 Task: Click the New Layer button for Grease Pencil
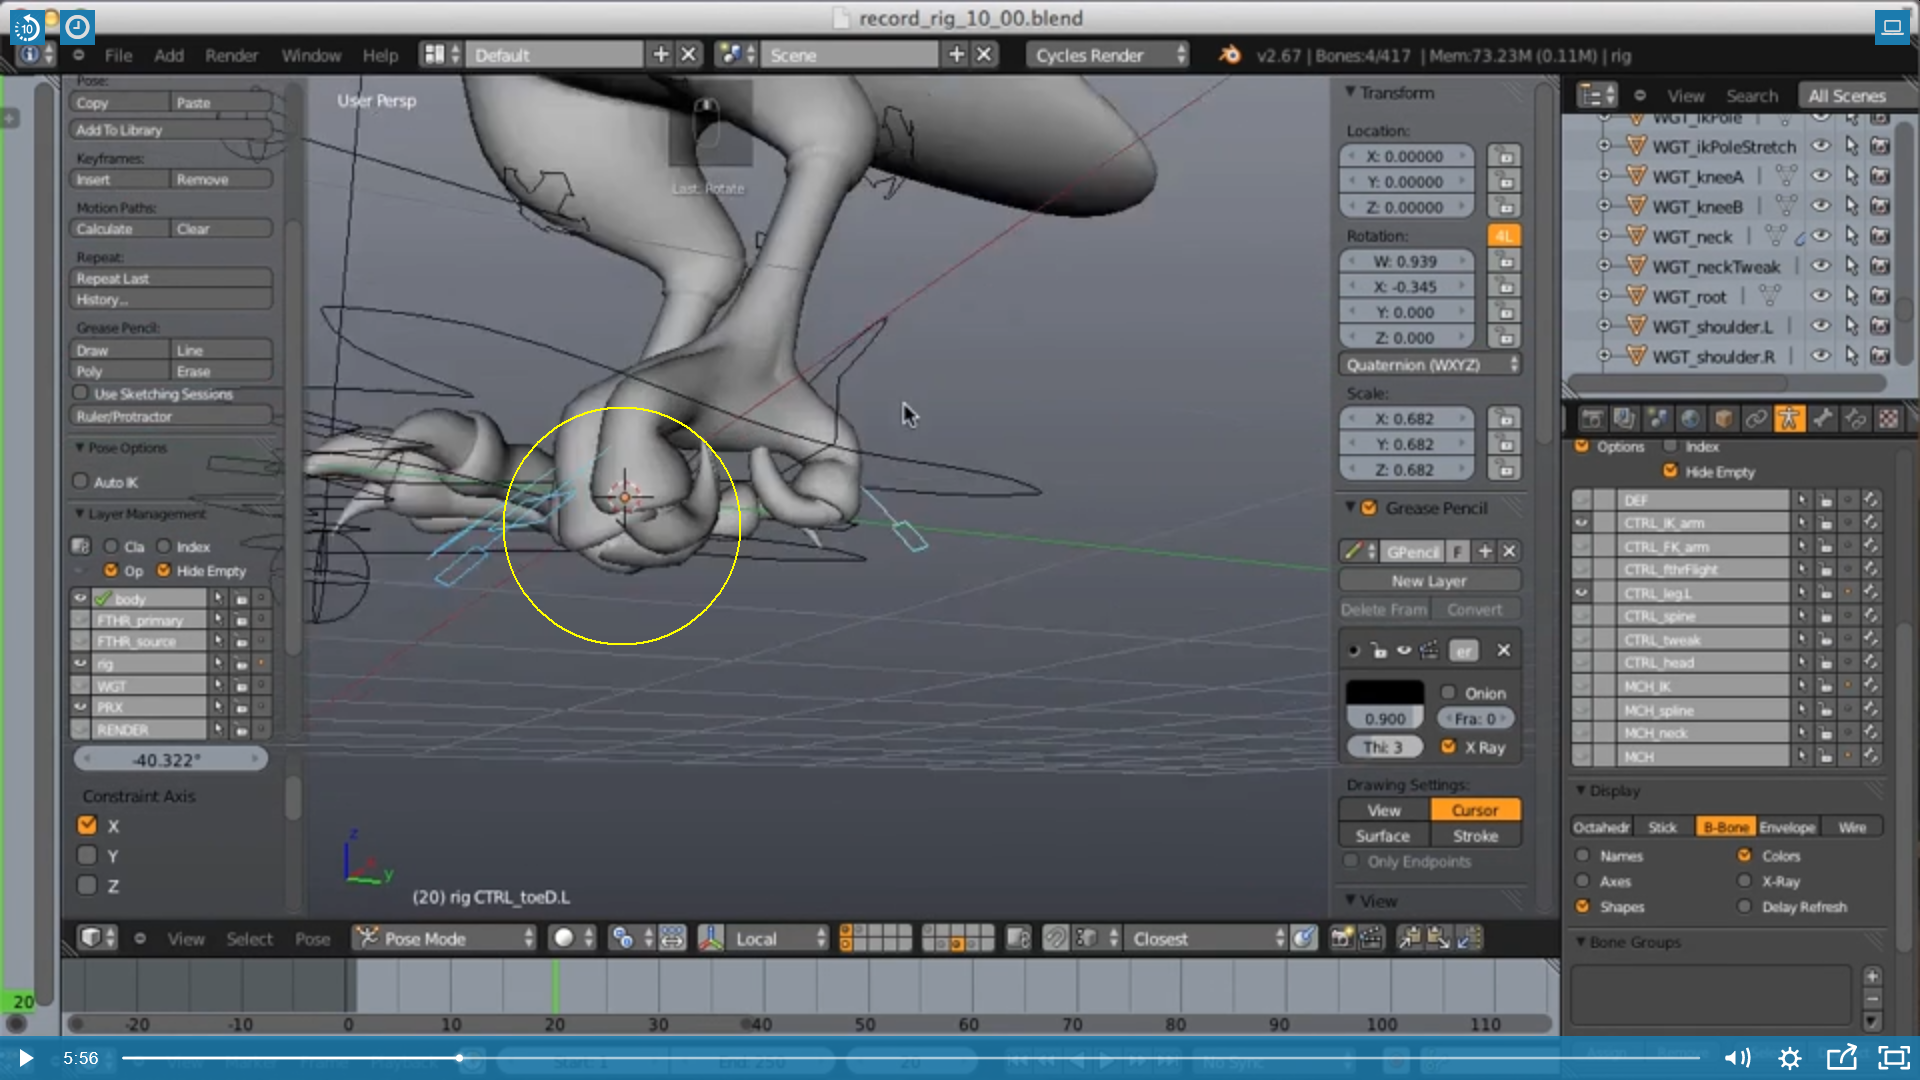[x=1430, y=580]
